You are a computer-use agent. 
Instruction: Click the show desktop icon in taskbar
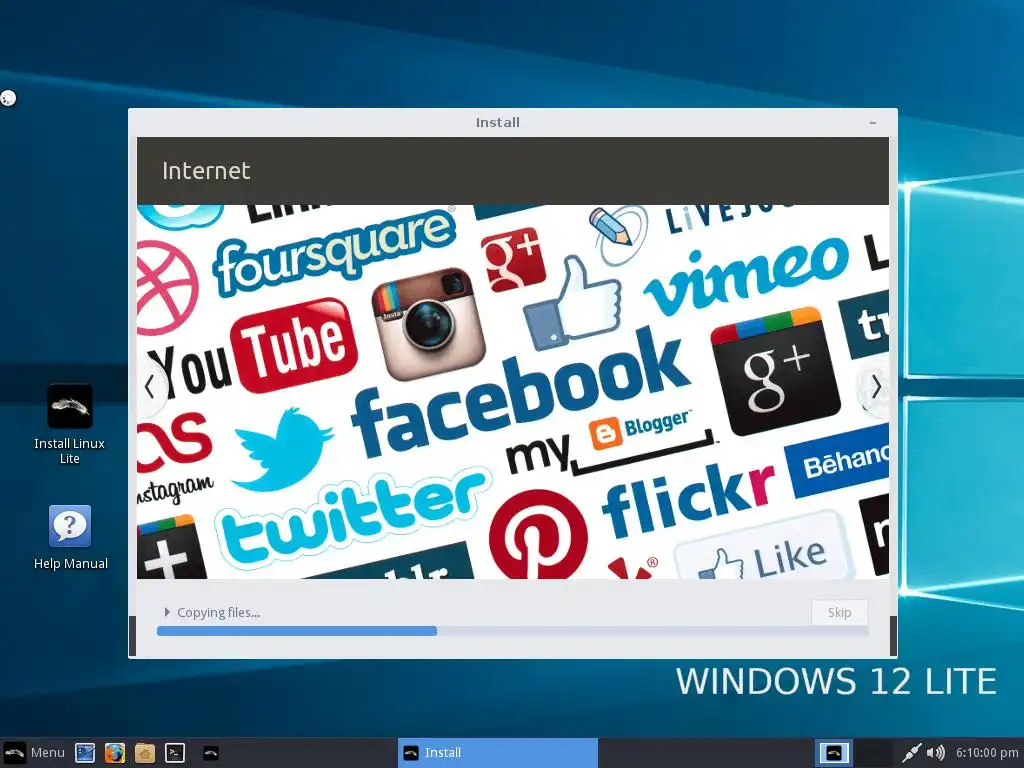pyautogui.click(x=85, y=753)
